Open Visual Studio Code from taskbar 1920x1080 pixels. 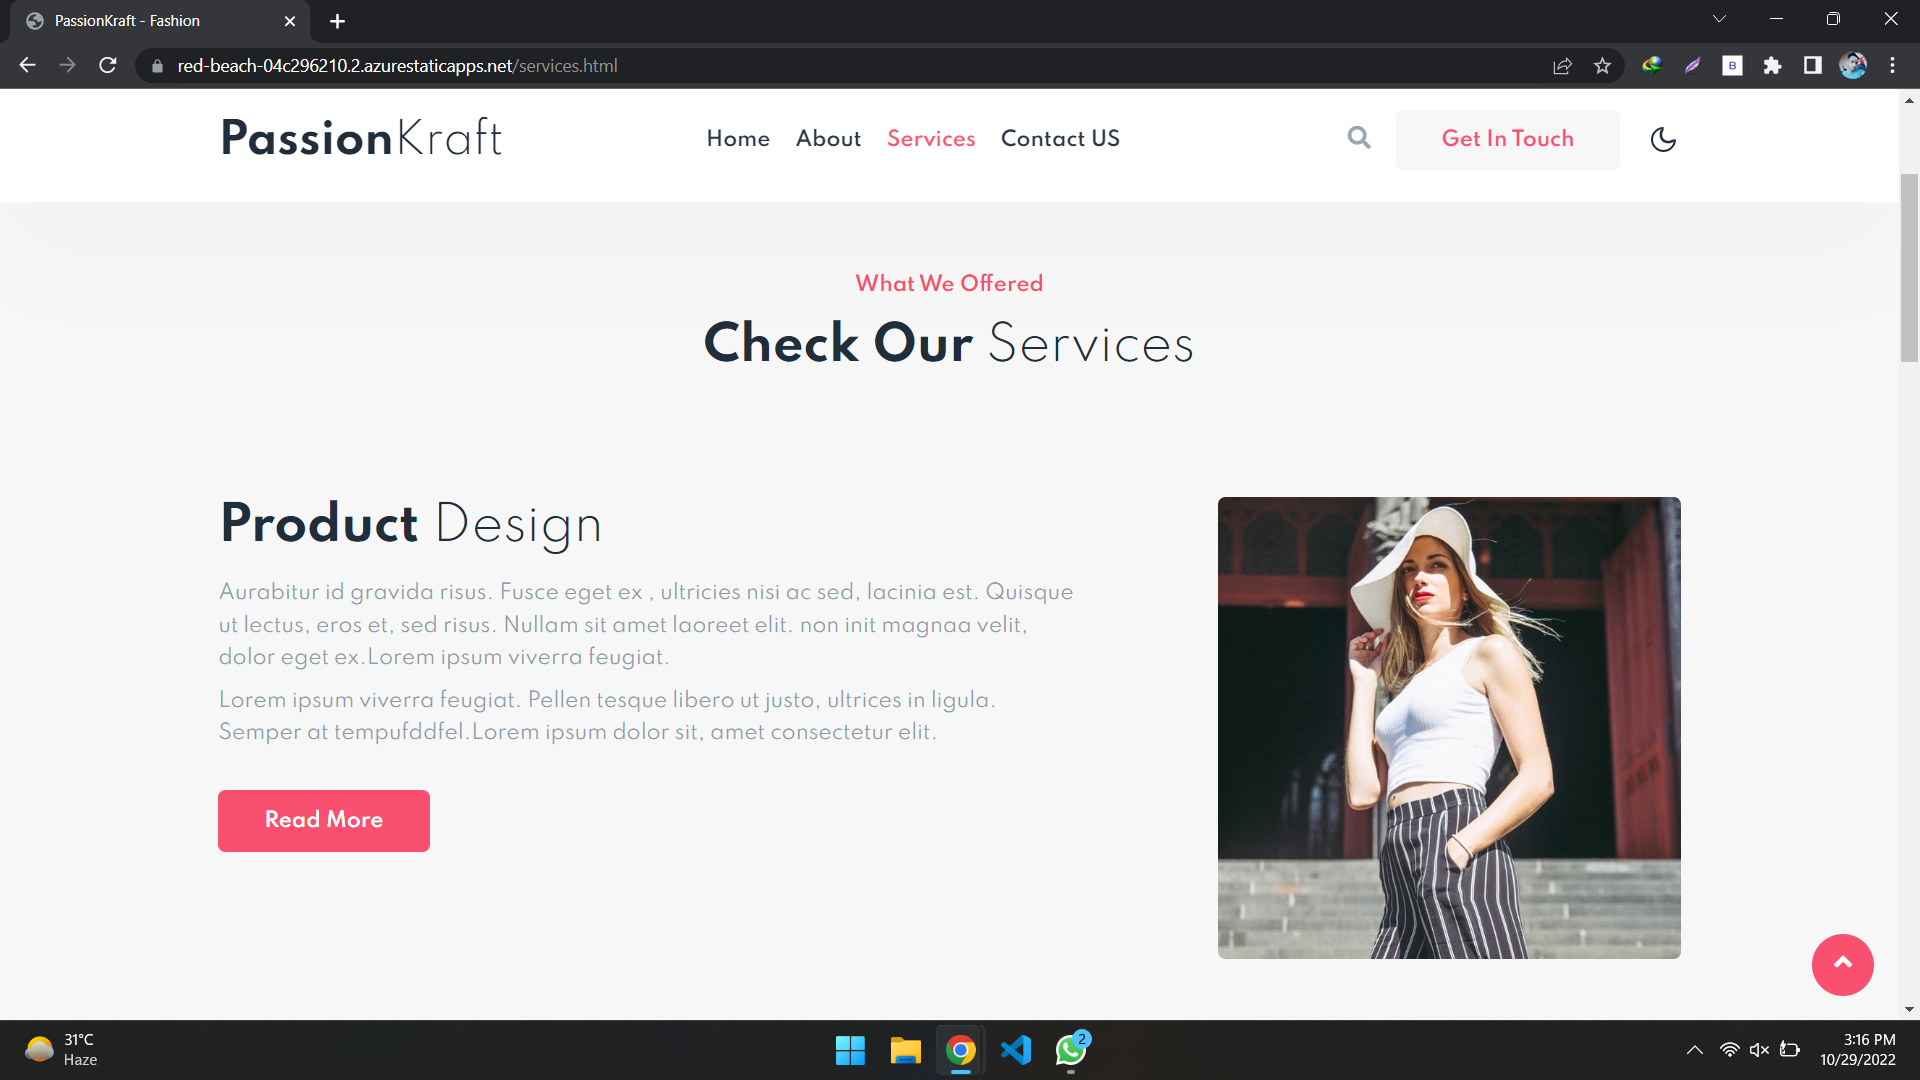[1016, 1051]
